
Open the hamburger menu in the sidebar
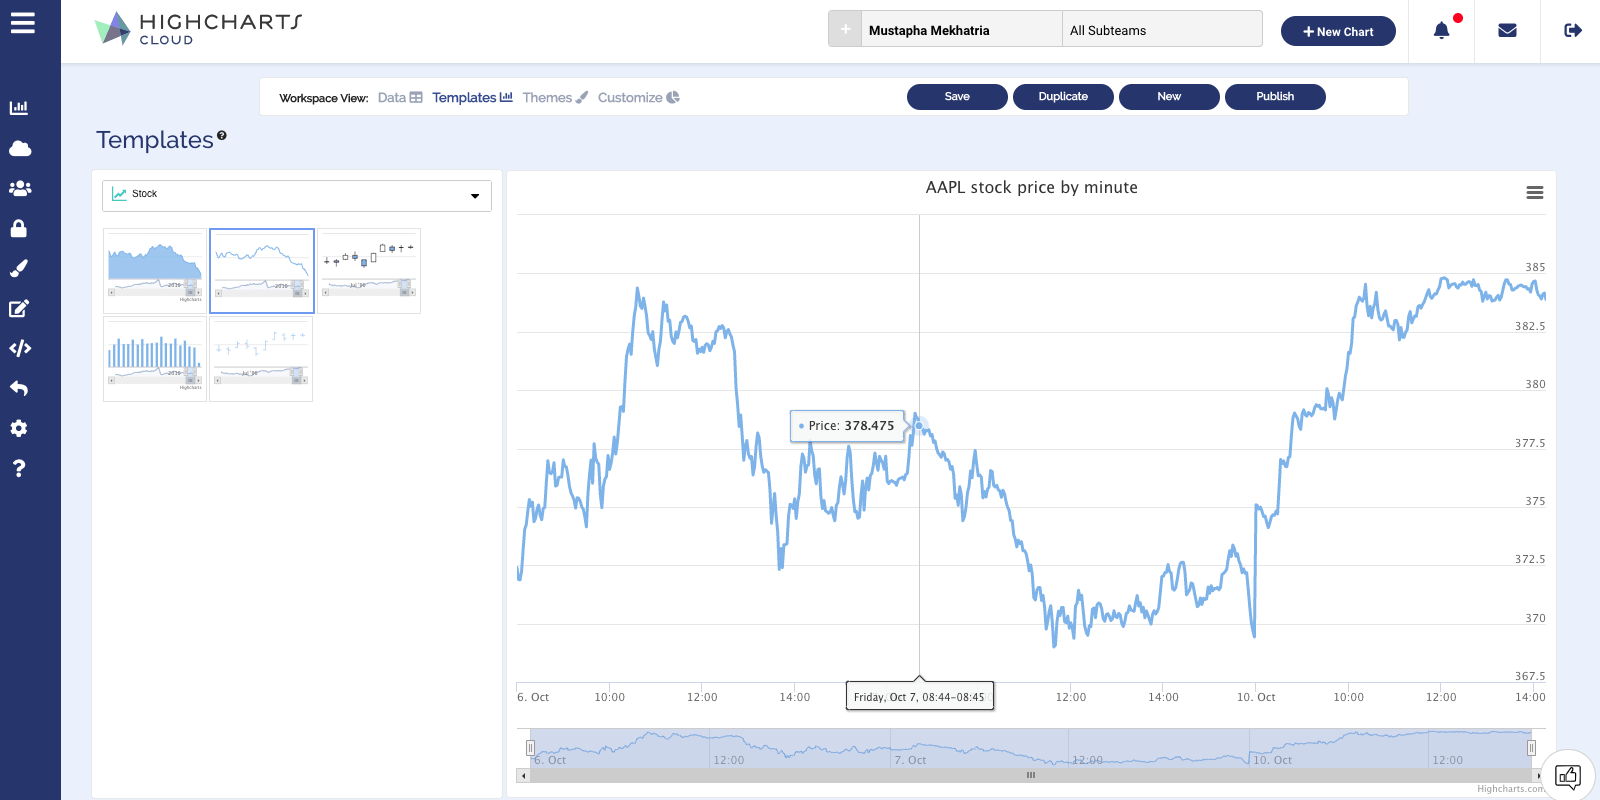[22, 23]
